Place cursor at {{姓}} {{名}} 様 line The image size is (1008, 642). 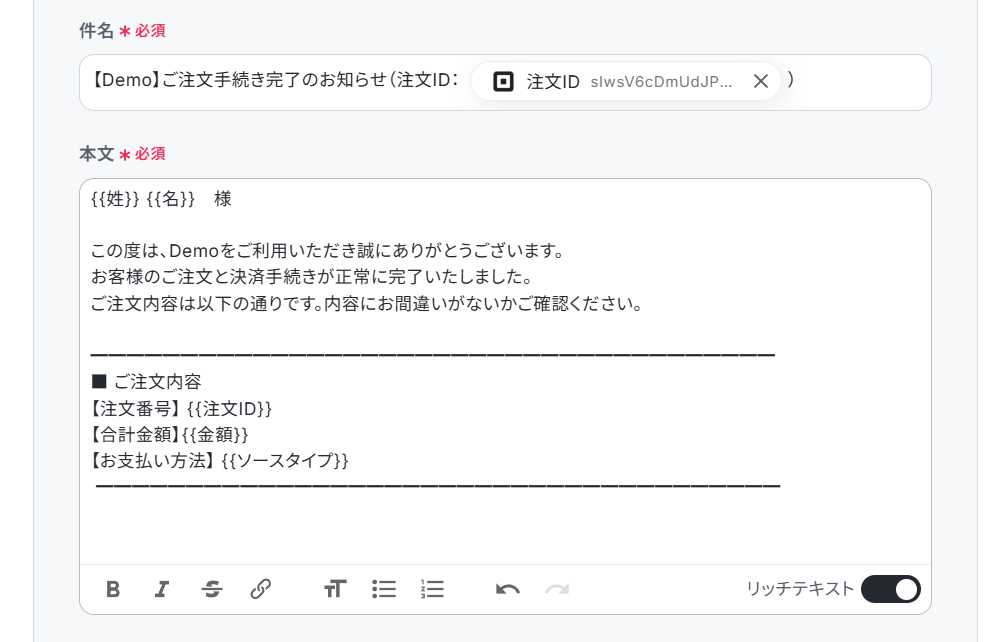tap(161, 199)
